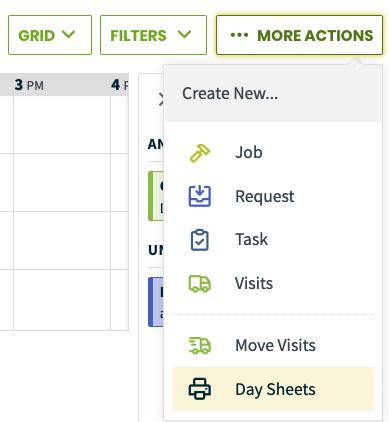Screen dimensions: 389x422
Task: Click the chevron arrow beside FILTERS
Action: tap(184, 34)
